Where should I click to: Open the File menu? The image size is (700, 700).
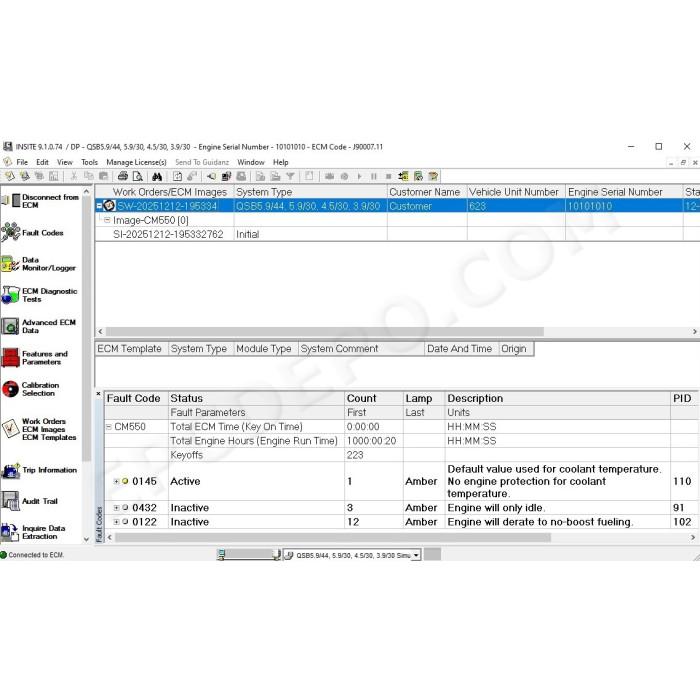(x=22, y=162)
